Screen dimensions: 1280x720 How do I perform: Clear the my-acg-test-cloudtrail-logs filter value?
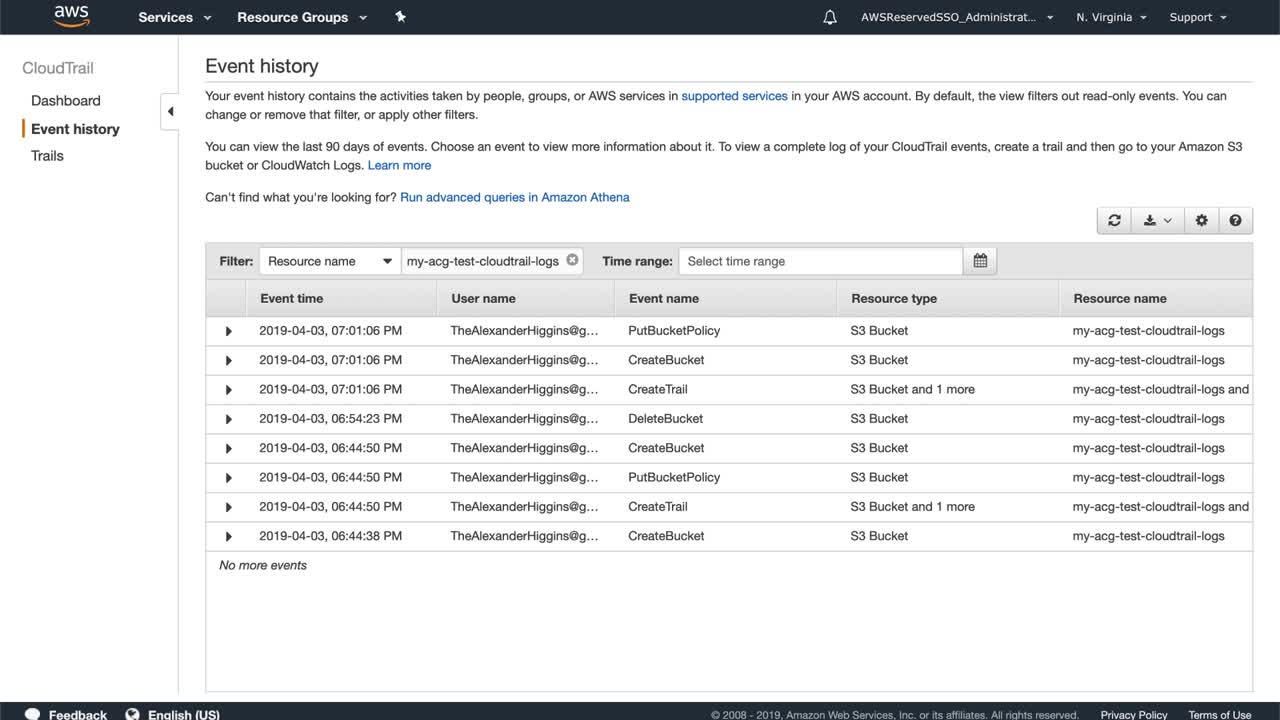coord(572,260)
